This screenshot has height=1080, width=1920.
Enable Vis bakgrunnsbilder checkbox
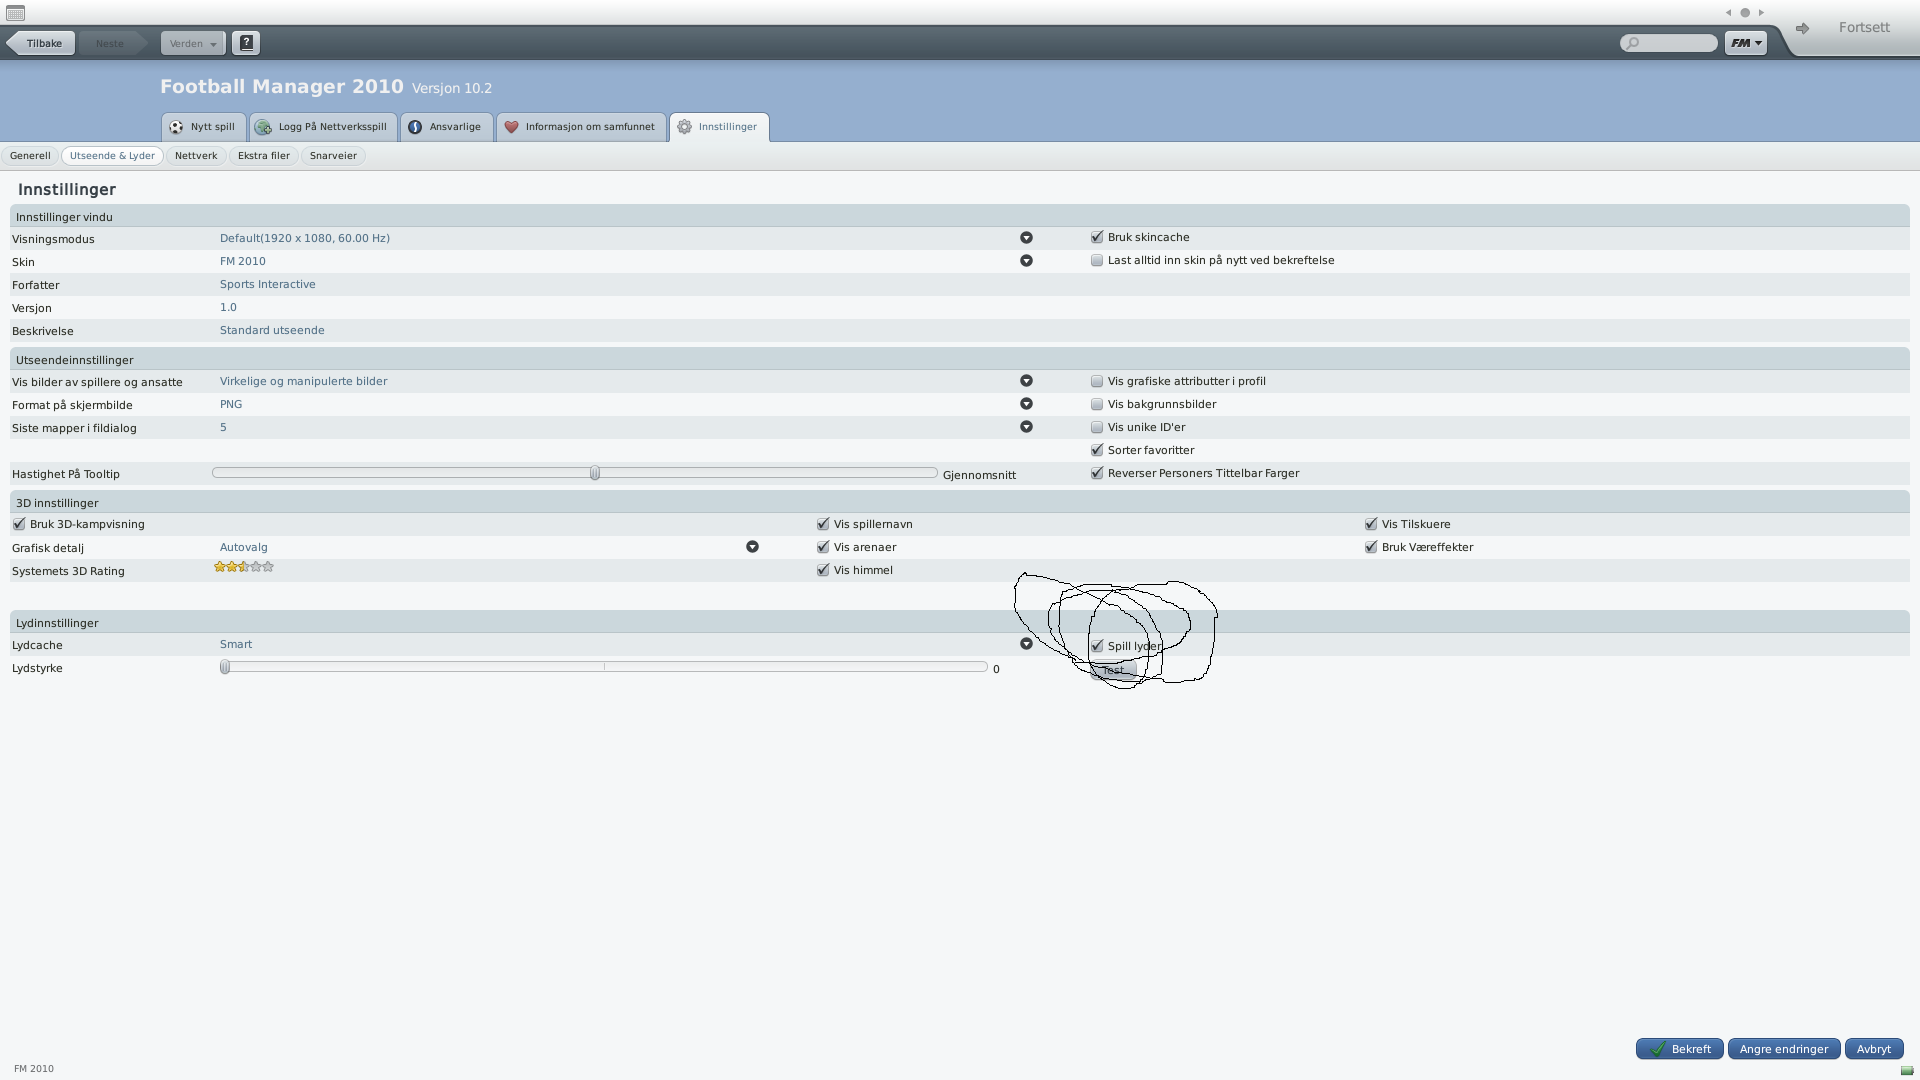tap(1097, 404)
